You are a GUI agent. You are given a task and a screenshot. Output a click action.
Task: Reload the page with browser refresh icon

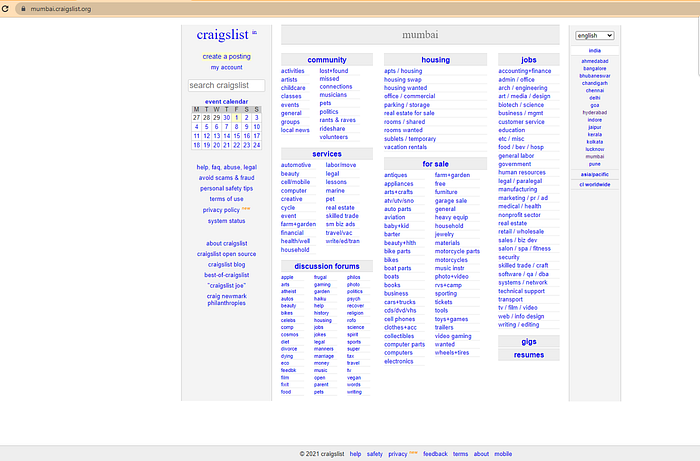click(4, 8)
